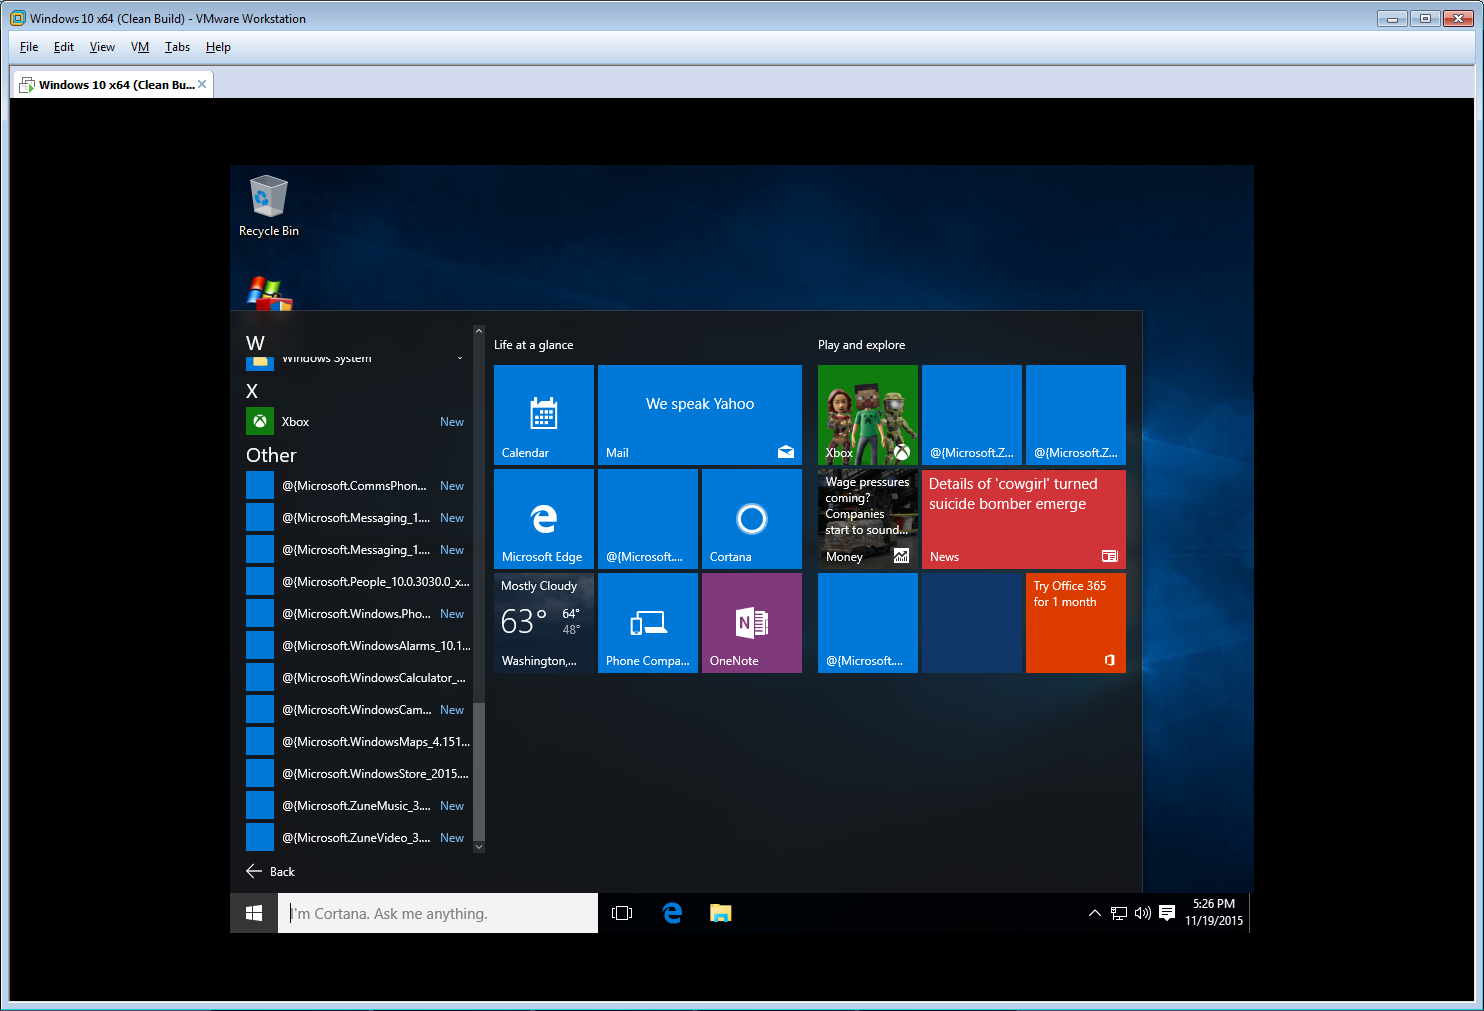Show hidden system tray icons

pyautogui.click(x=1094, y=913)
